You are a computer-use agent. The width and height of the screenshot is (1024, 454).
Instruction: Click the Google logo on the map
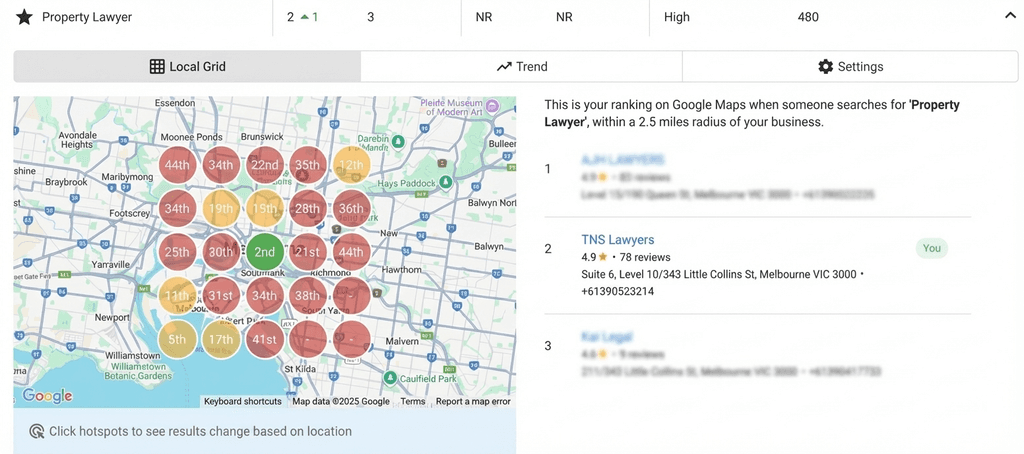(x=47, y=396)
